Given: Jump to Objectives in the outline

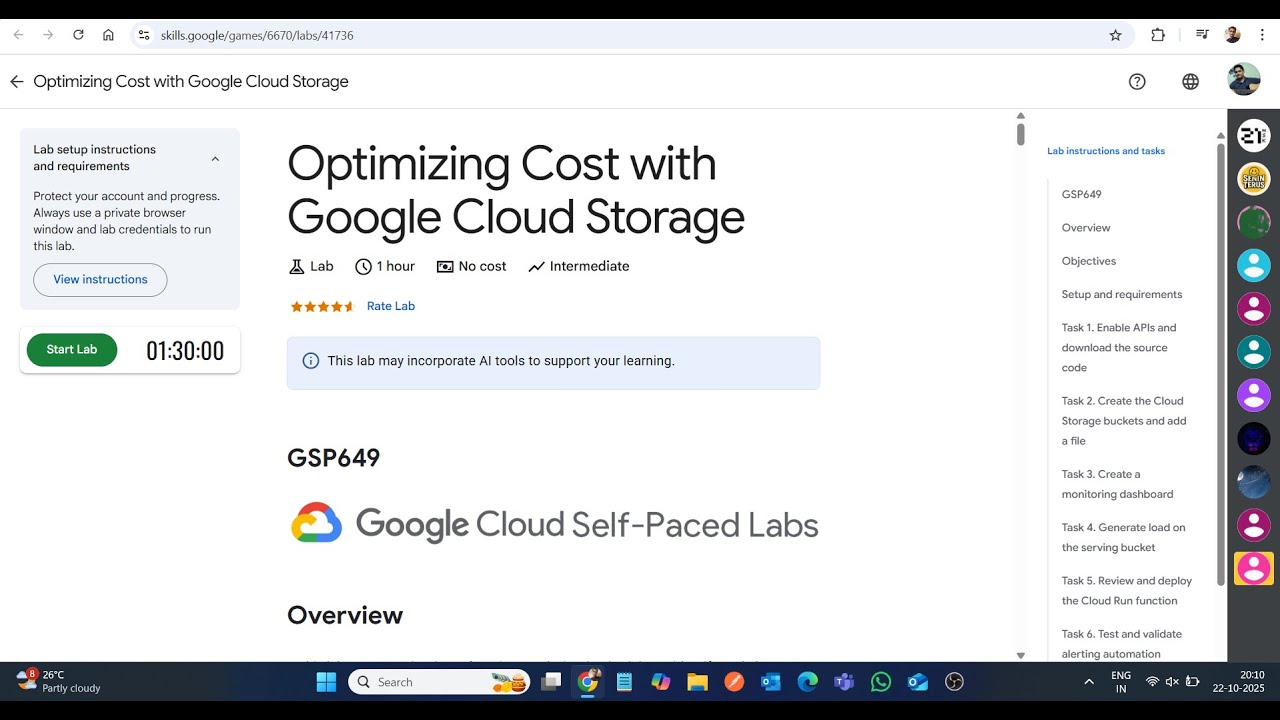Looking at the screenshot, I should pyautogui.click(x=1089, y=261).
